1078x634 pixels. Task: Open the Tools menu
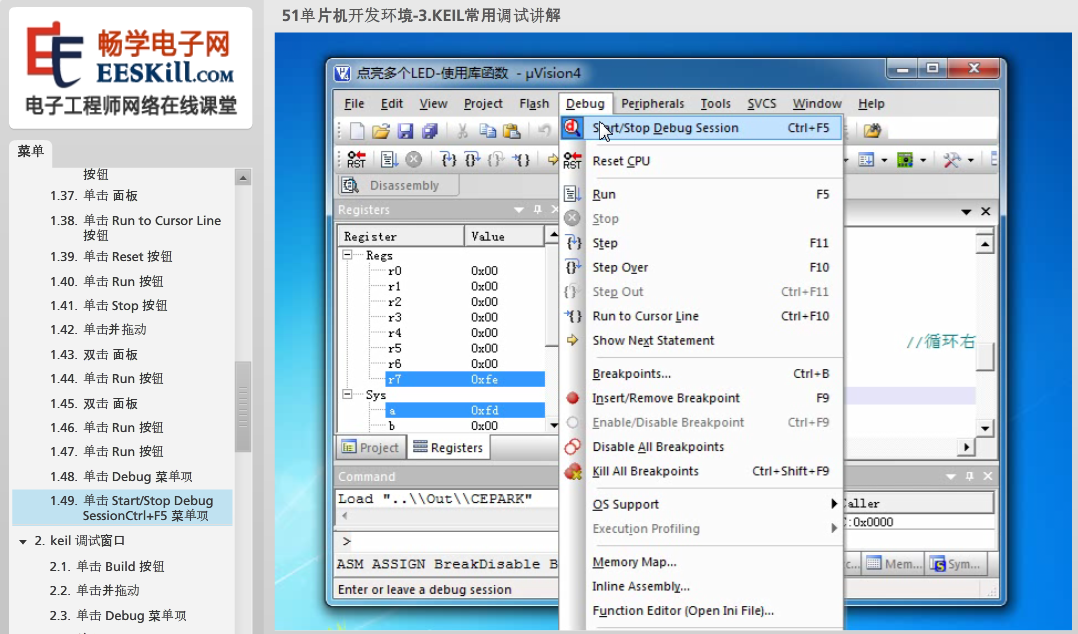point(715,103)
